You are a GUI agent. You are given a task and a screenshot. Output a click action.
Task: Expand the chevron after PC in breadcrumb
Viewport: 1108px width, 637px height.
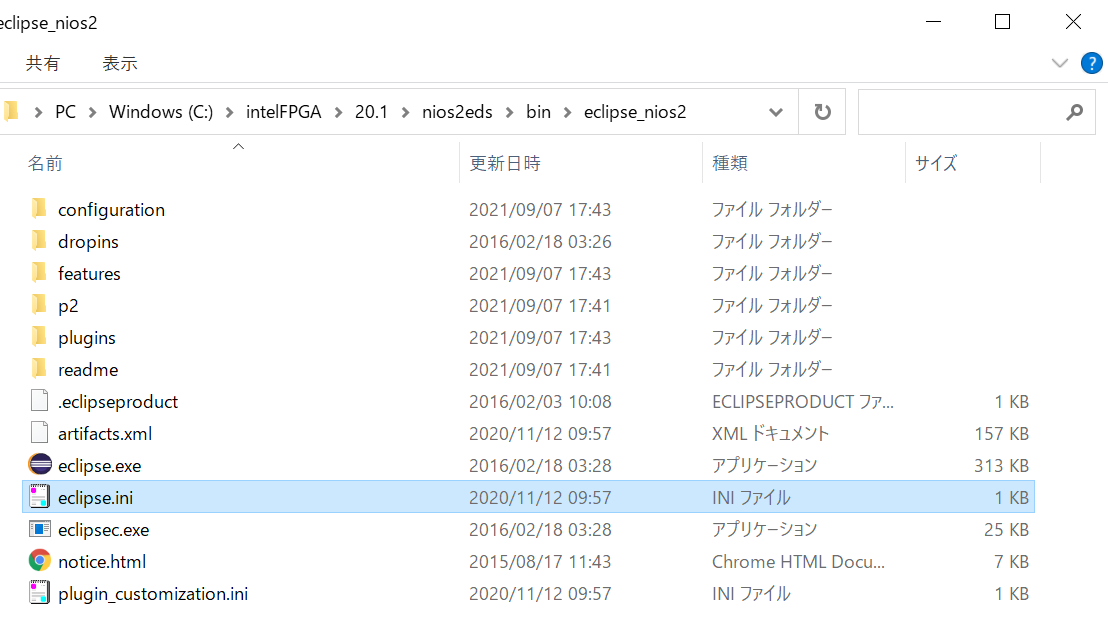[x=92, y=112]
